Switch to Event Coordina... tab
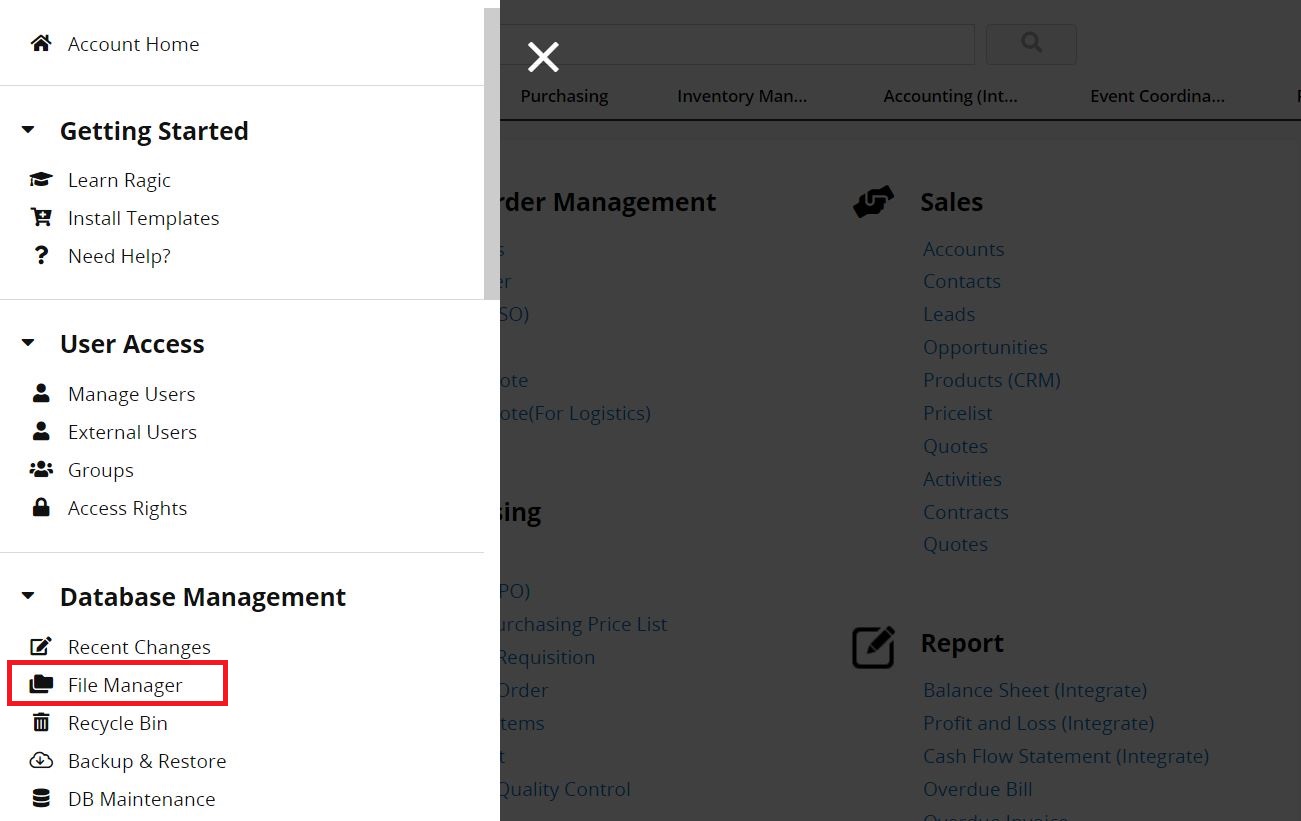This screenshot has height=821, width=1301. 1158,96
